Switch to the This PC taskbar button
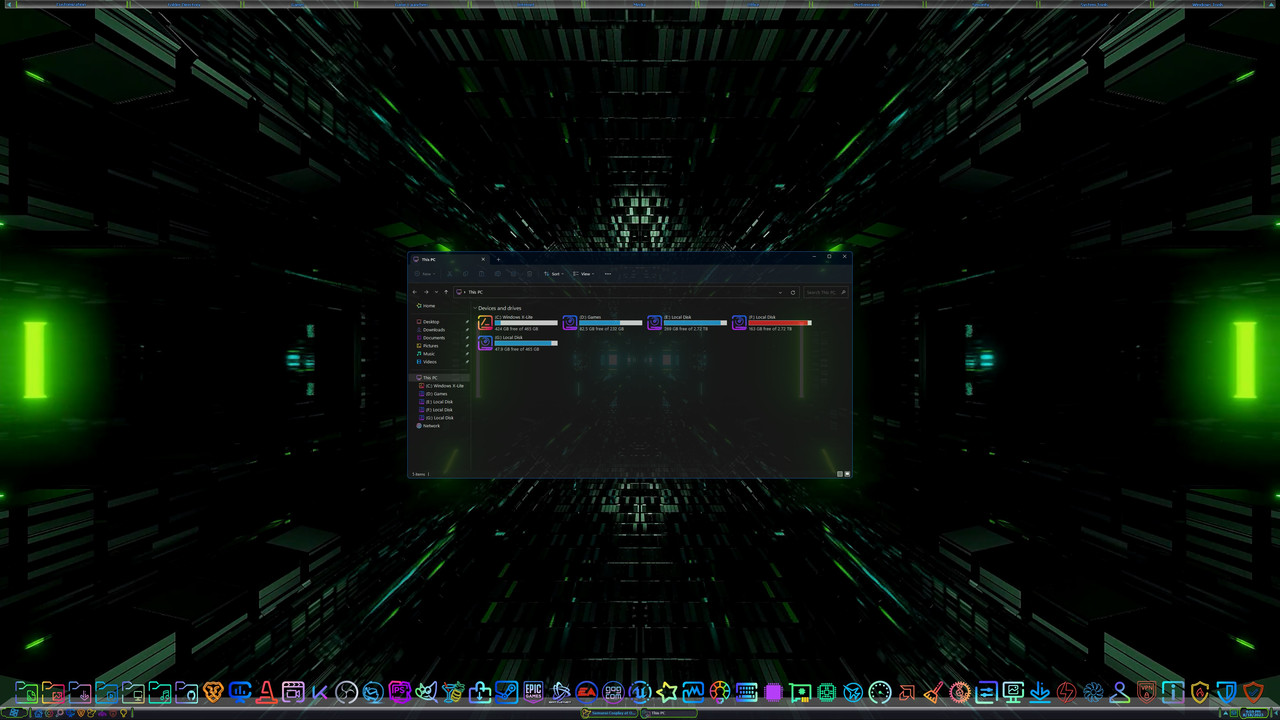 tap(667, 713)
